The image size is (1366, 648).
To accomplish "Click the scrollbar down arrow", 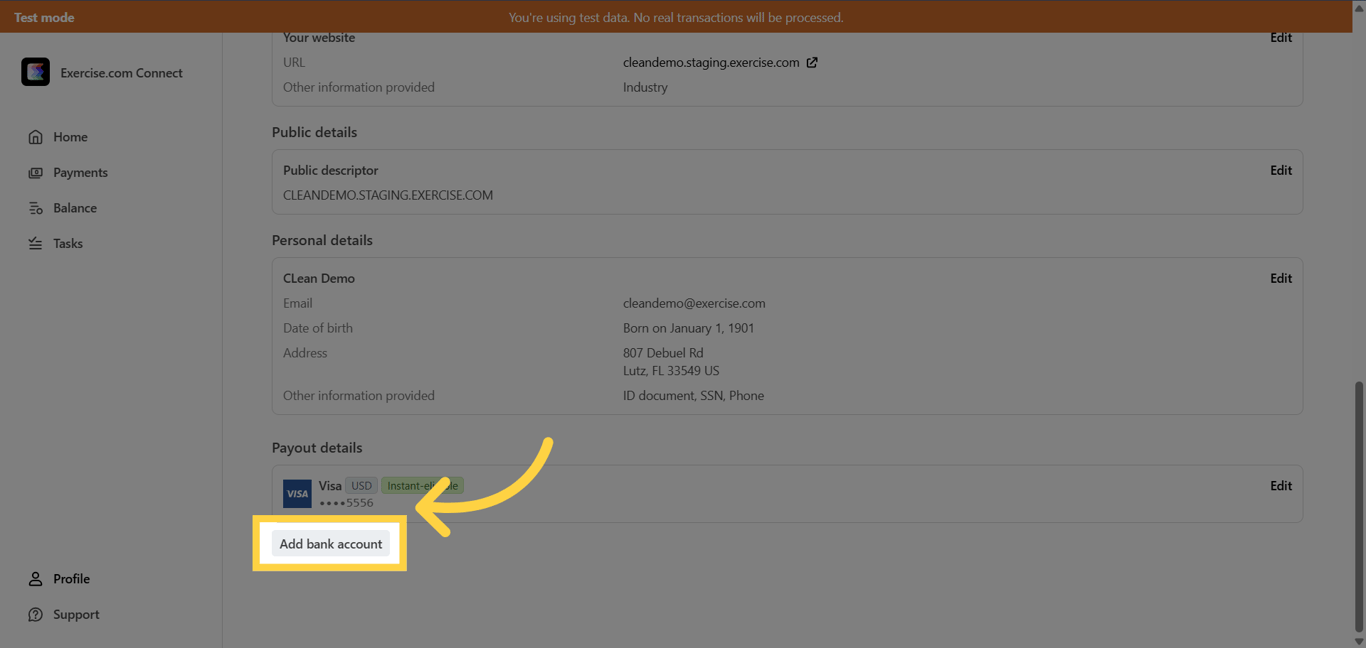I will tap(1358, 641).
